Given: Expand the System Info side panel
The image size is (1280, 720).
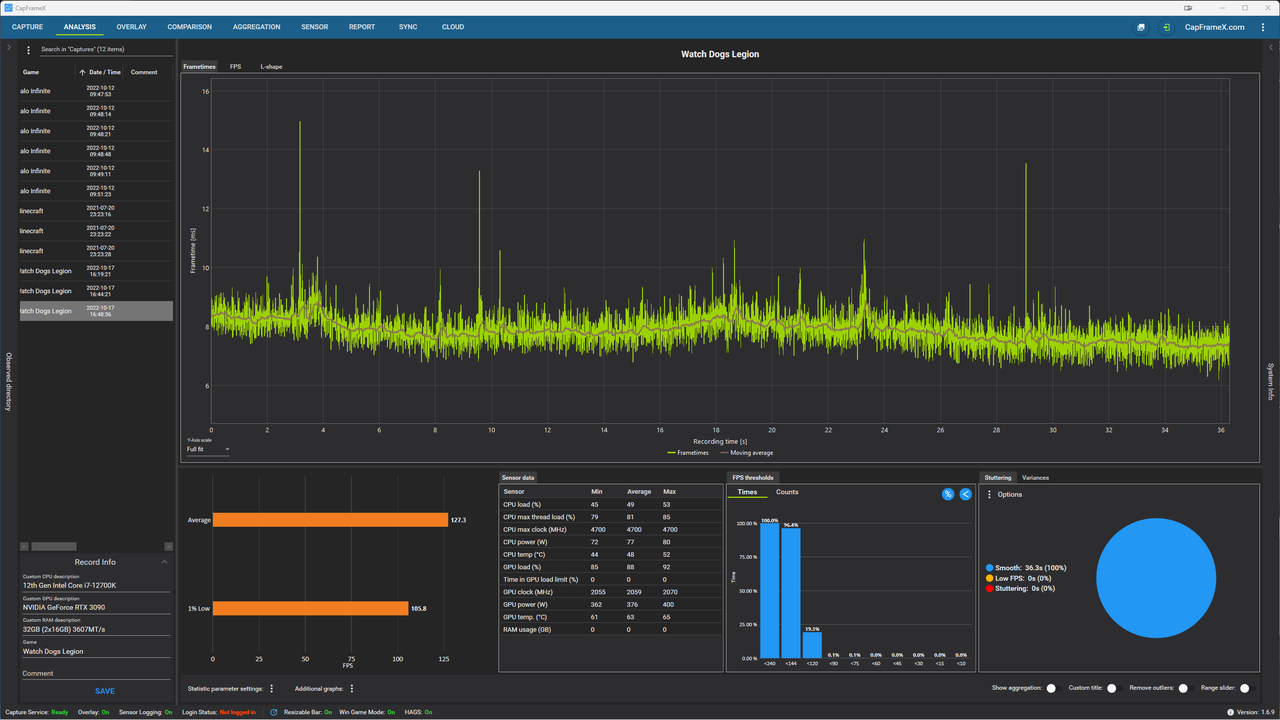Looking at the screenshot, I should pyautogui.click(x=1271, y=47).
